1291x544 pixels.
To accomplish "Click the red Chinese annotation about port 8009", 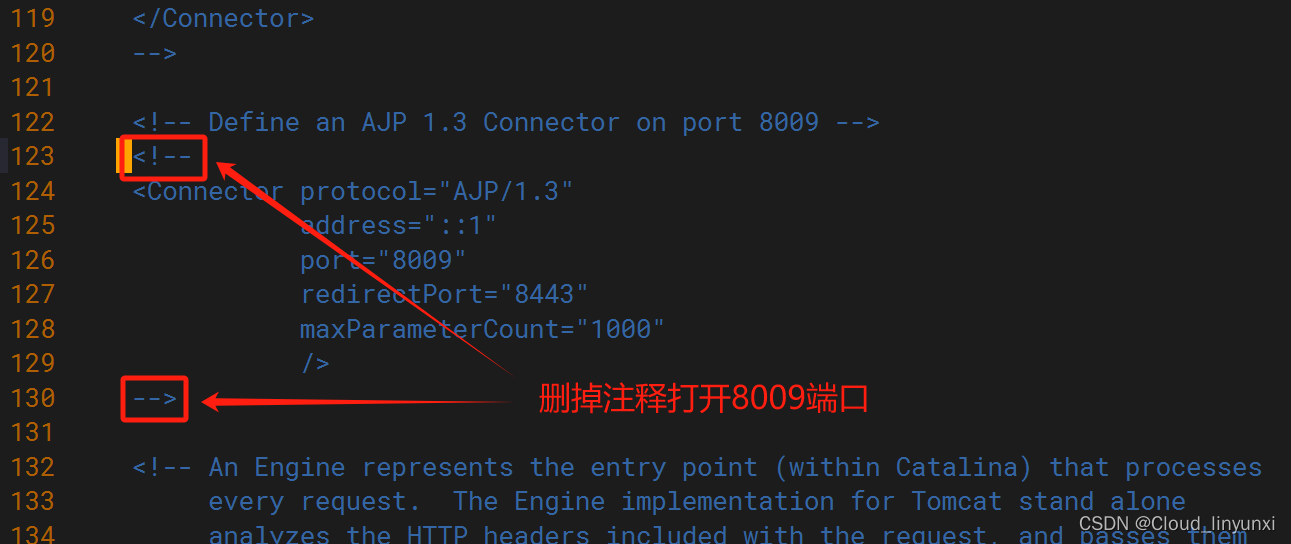I will point(703,399).
